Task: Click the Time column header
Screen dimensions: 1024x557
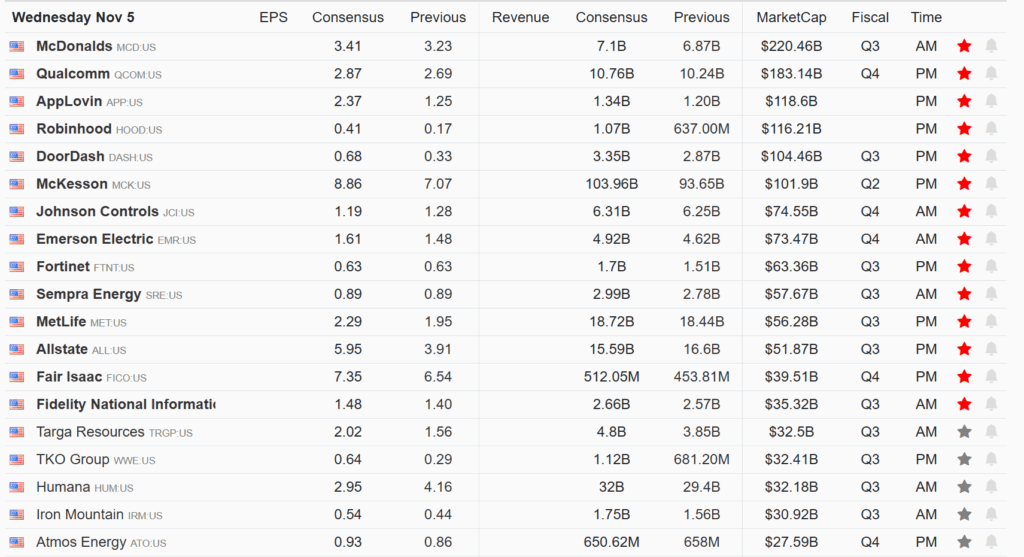Action: pyautogui.click(x=926, y=17)
